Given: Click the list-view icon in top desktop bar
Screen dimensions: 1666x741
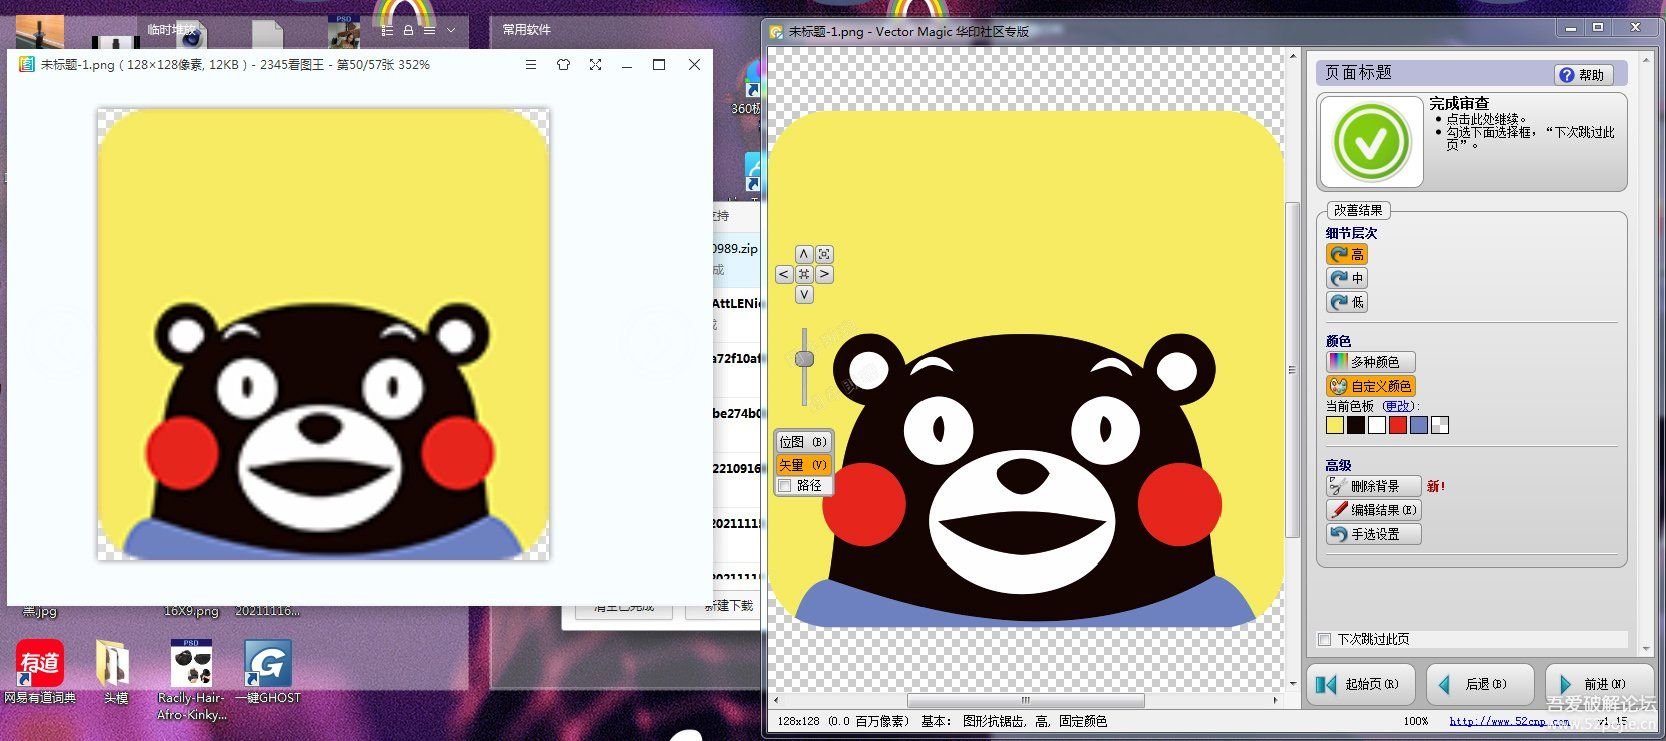Looking at the screenshot, I should coord(387,31).
